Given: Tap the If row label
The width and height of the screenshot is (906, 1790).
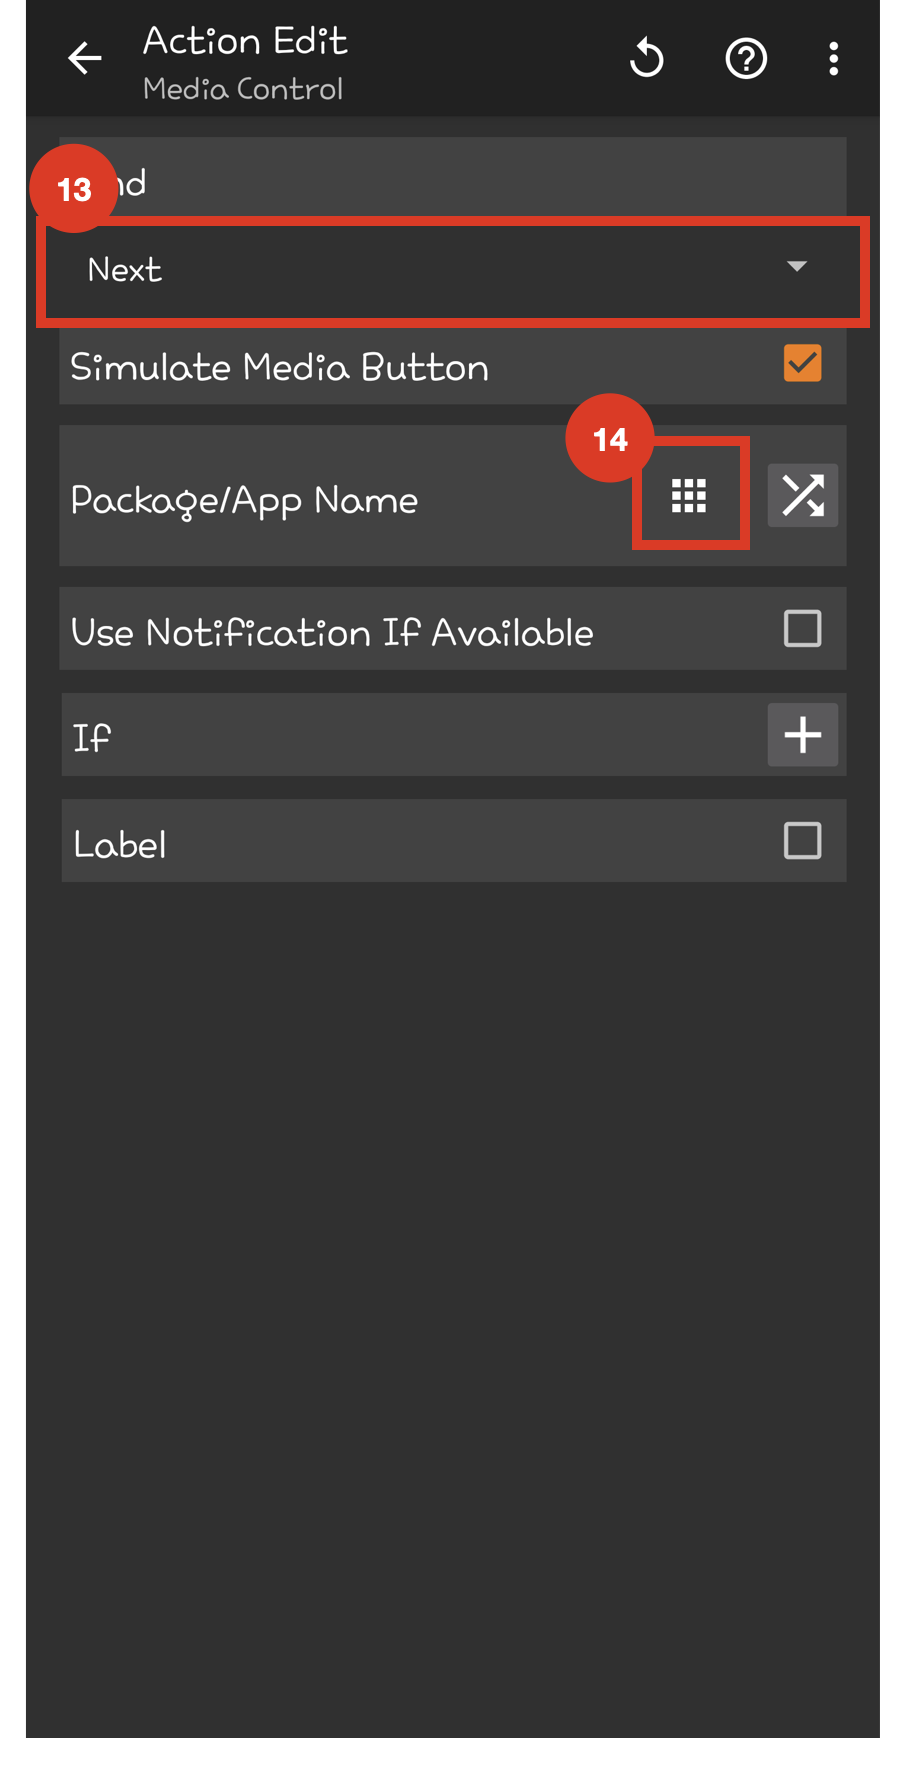Looking at the screenshot, I should click(91, 737).
